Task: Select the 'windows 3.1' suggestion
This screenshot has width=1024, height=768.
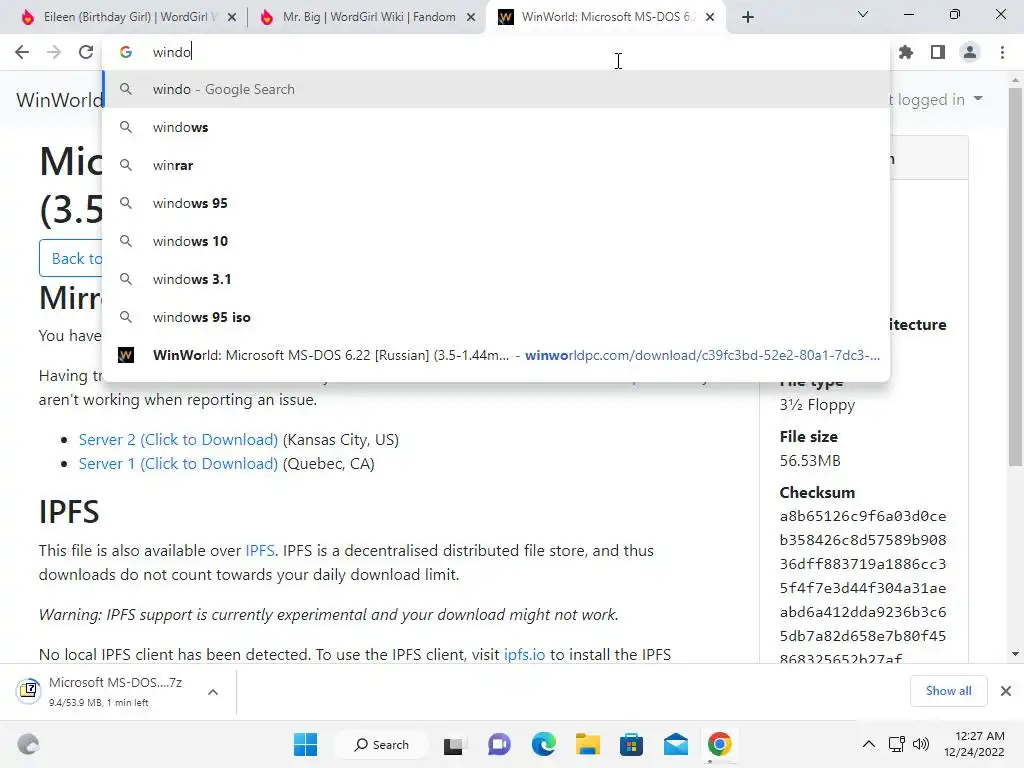Action: point(496,279)
